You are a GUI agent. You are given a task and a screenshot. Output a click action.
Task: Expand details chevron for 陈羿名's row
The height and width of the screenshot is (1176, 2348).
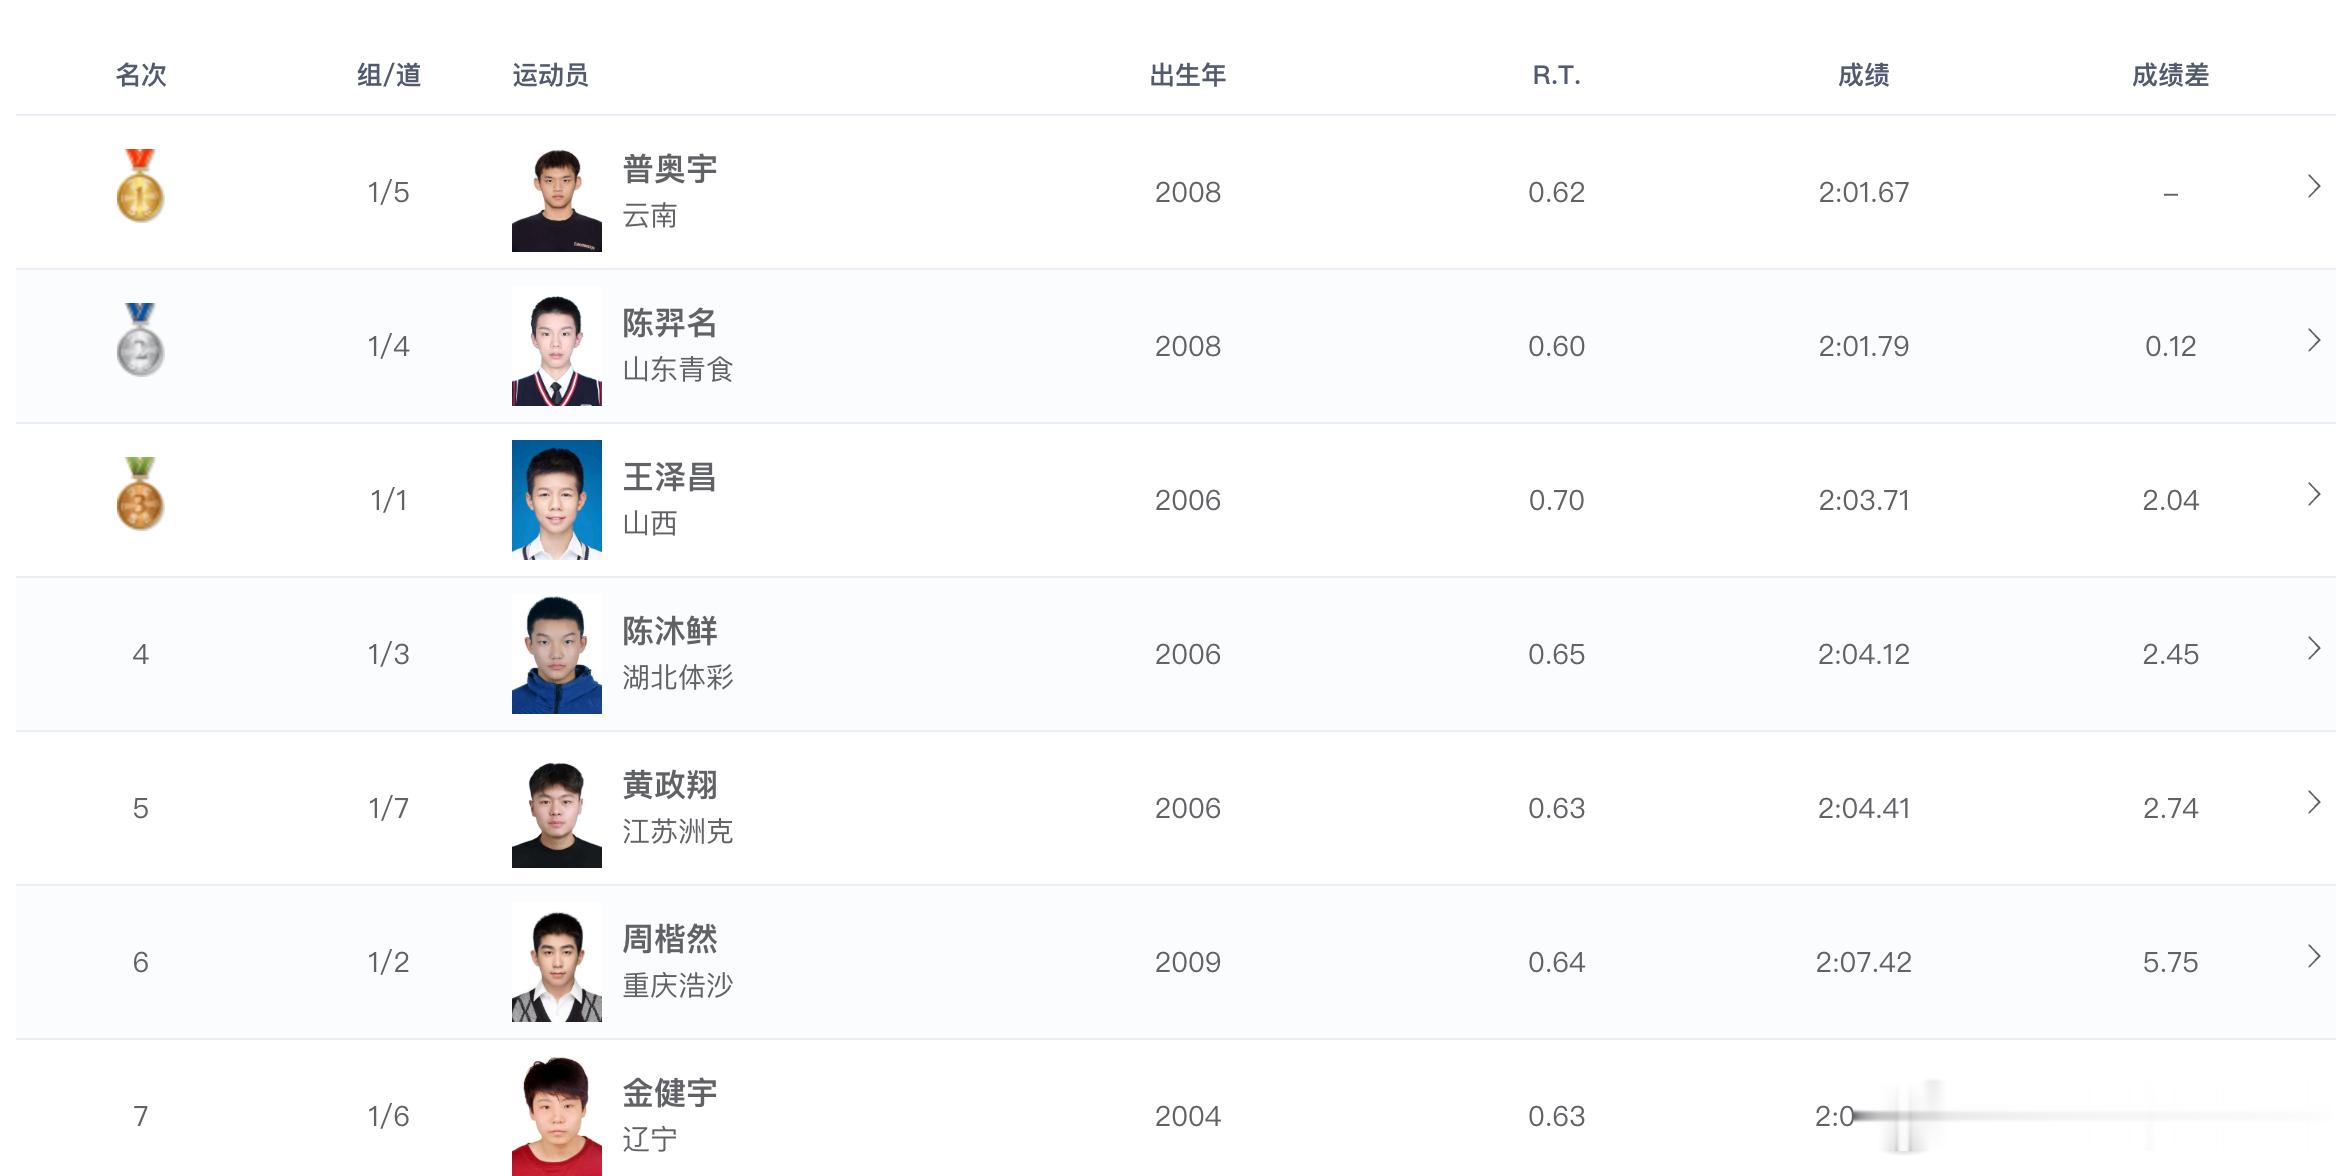click(2314, 340)
